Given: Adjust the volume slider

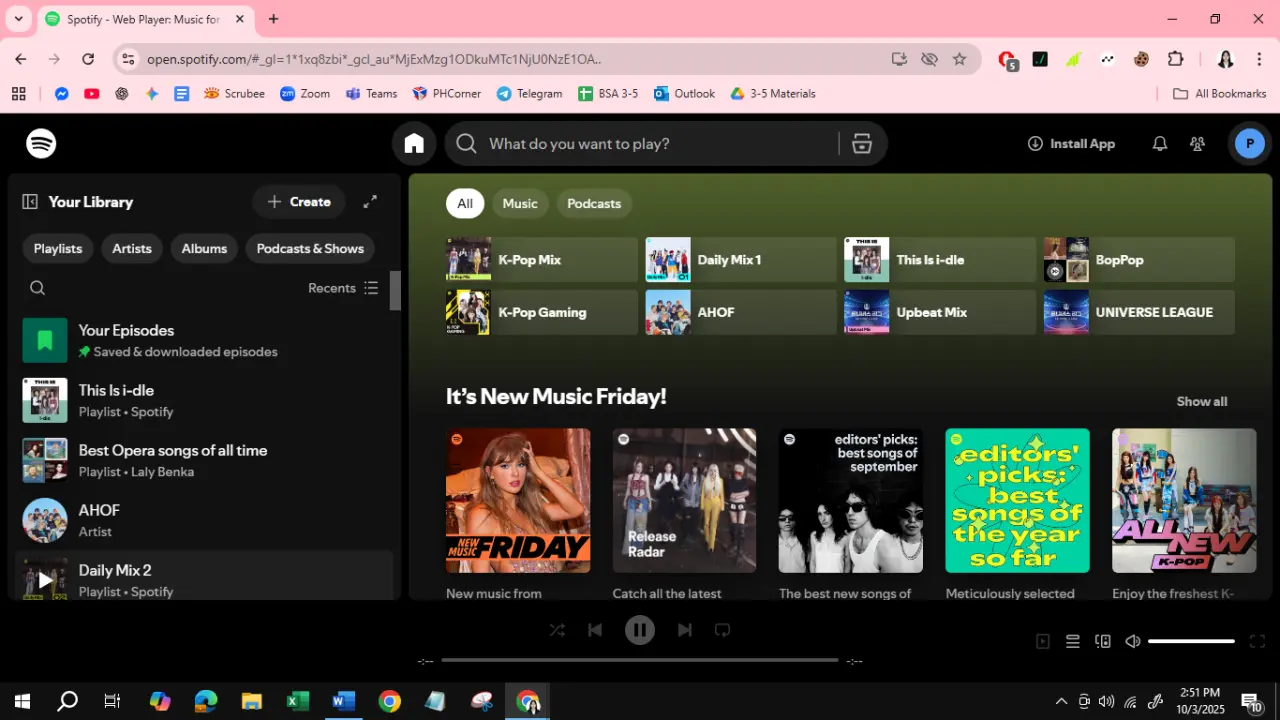Looking at the screenshot, I should click(x=1191, y=642).
